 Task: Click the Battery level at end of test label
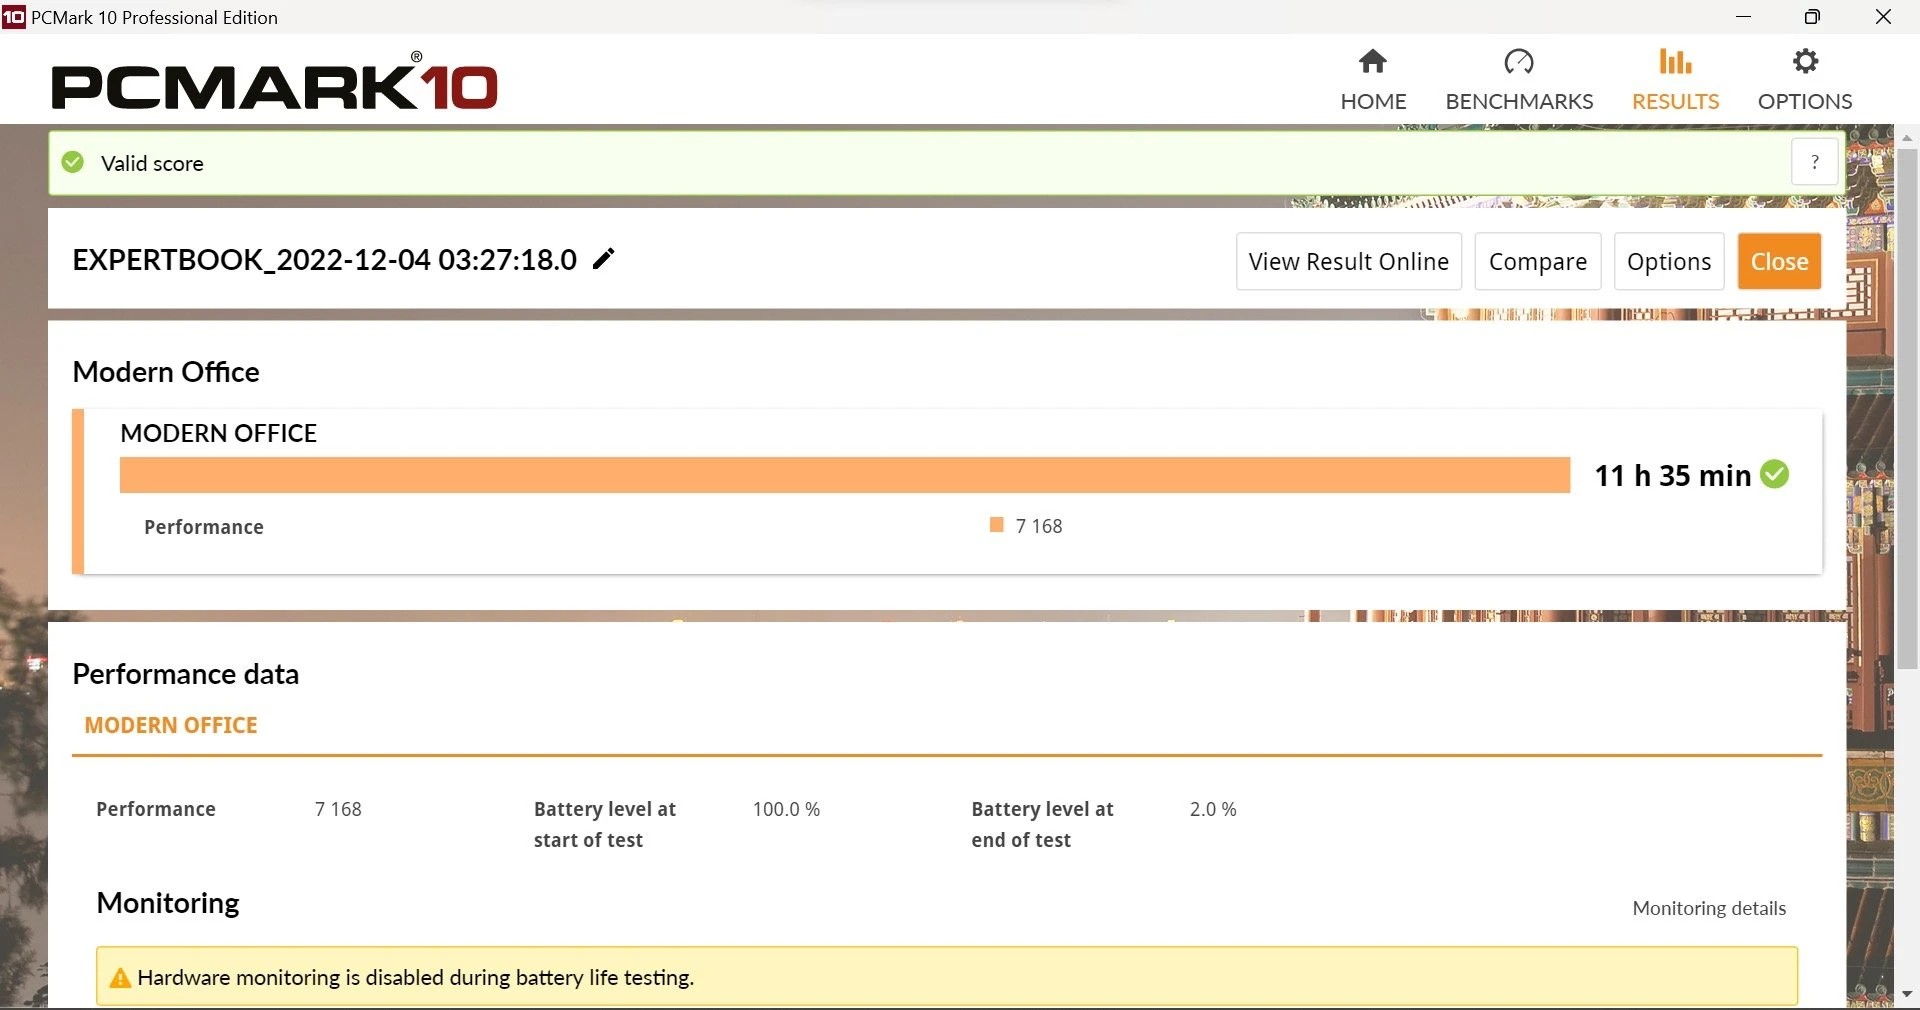point(1042,824)
